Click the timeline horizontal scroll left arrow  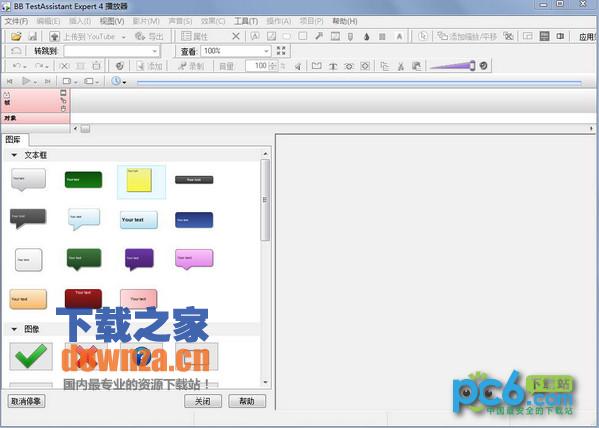(x=75, y=128)
